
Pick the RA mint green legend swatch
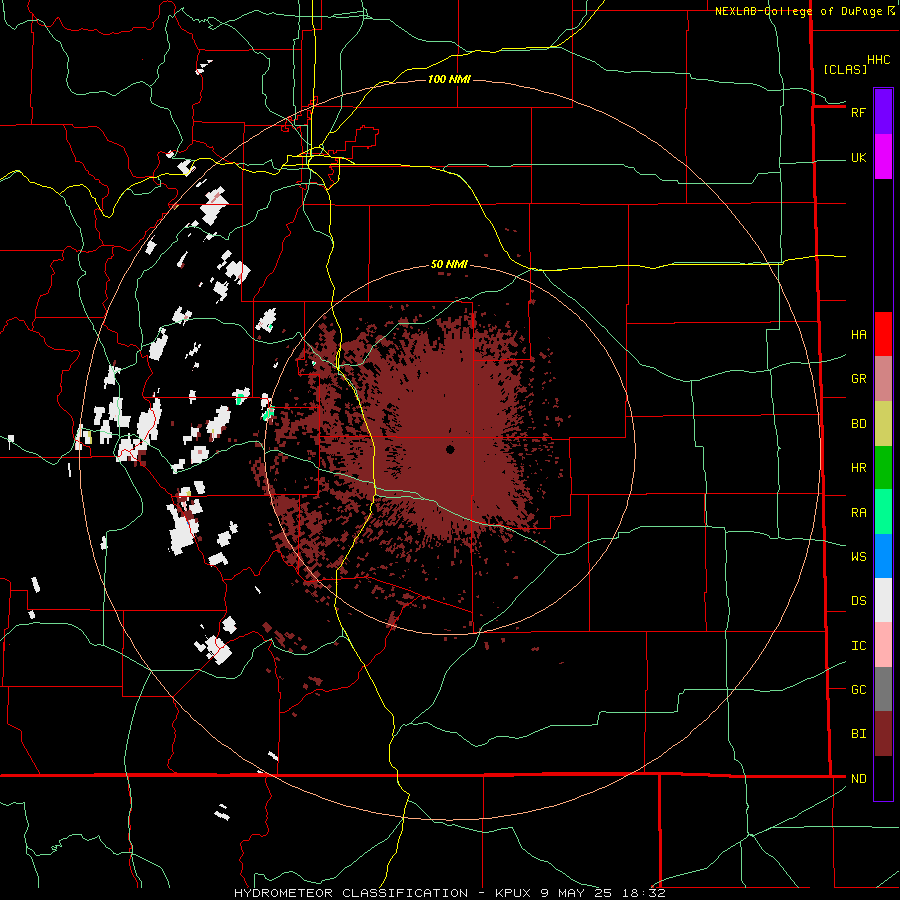tap(883, 512)
